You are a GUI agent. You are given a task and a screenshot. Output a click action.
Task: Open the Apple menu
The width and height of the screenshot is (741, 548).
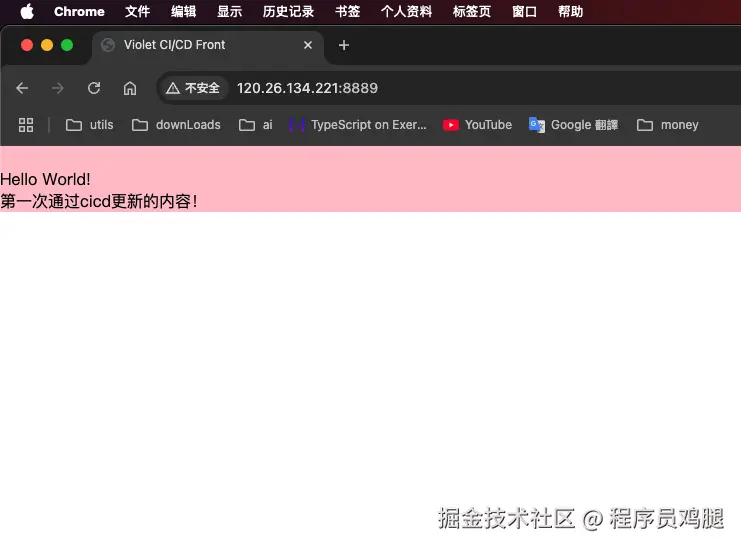click(x=27, y=11)
